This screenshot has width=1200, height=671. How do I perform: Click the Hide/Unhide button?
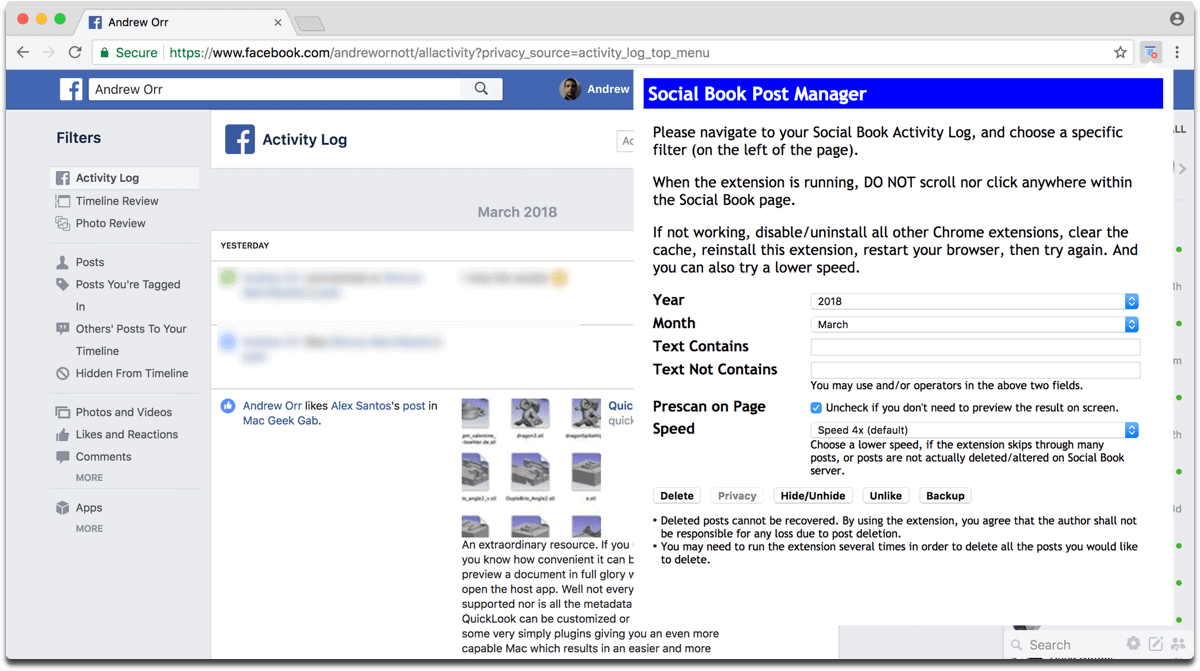813,496
